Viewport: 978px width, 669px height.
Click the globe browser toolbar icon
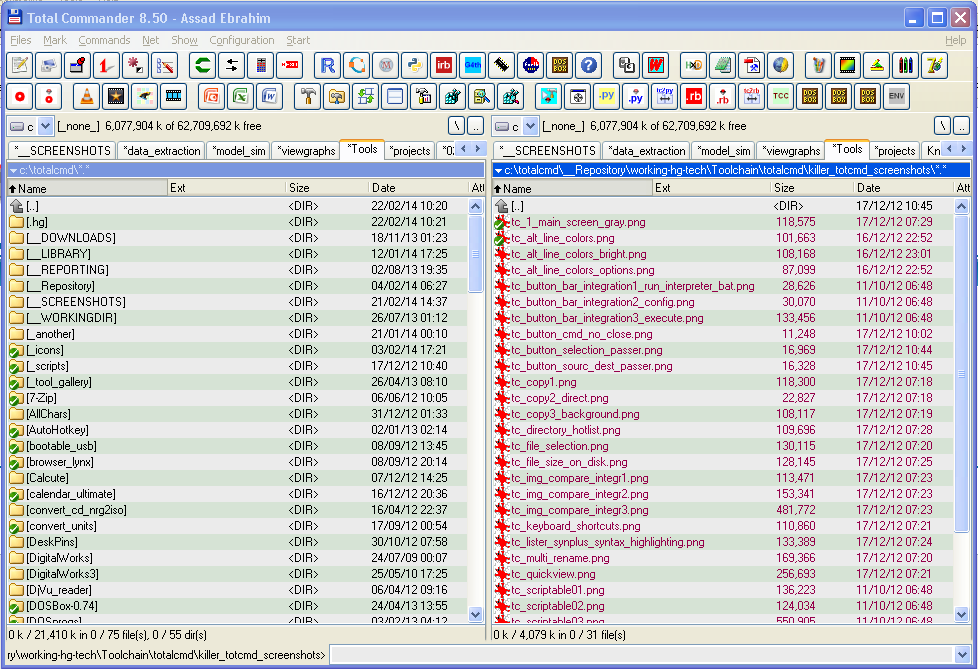(x=780, y=65)
